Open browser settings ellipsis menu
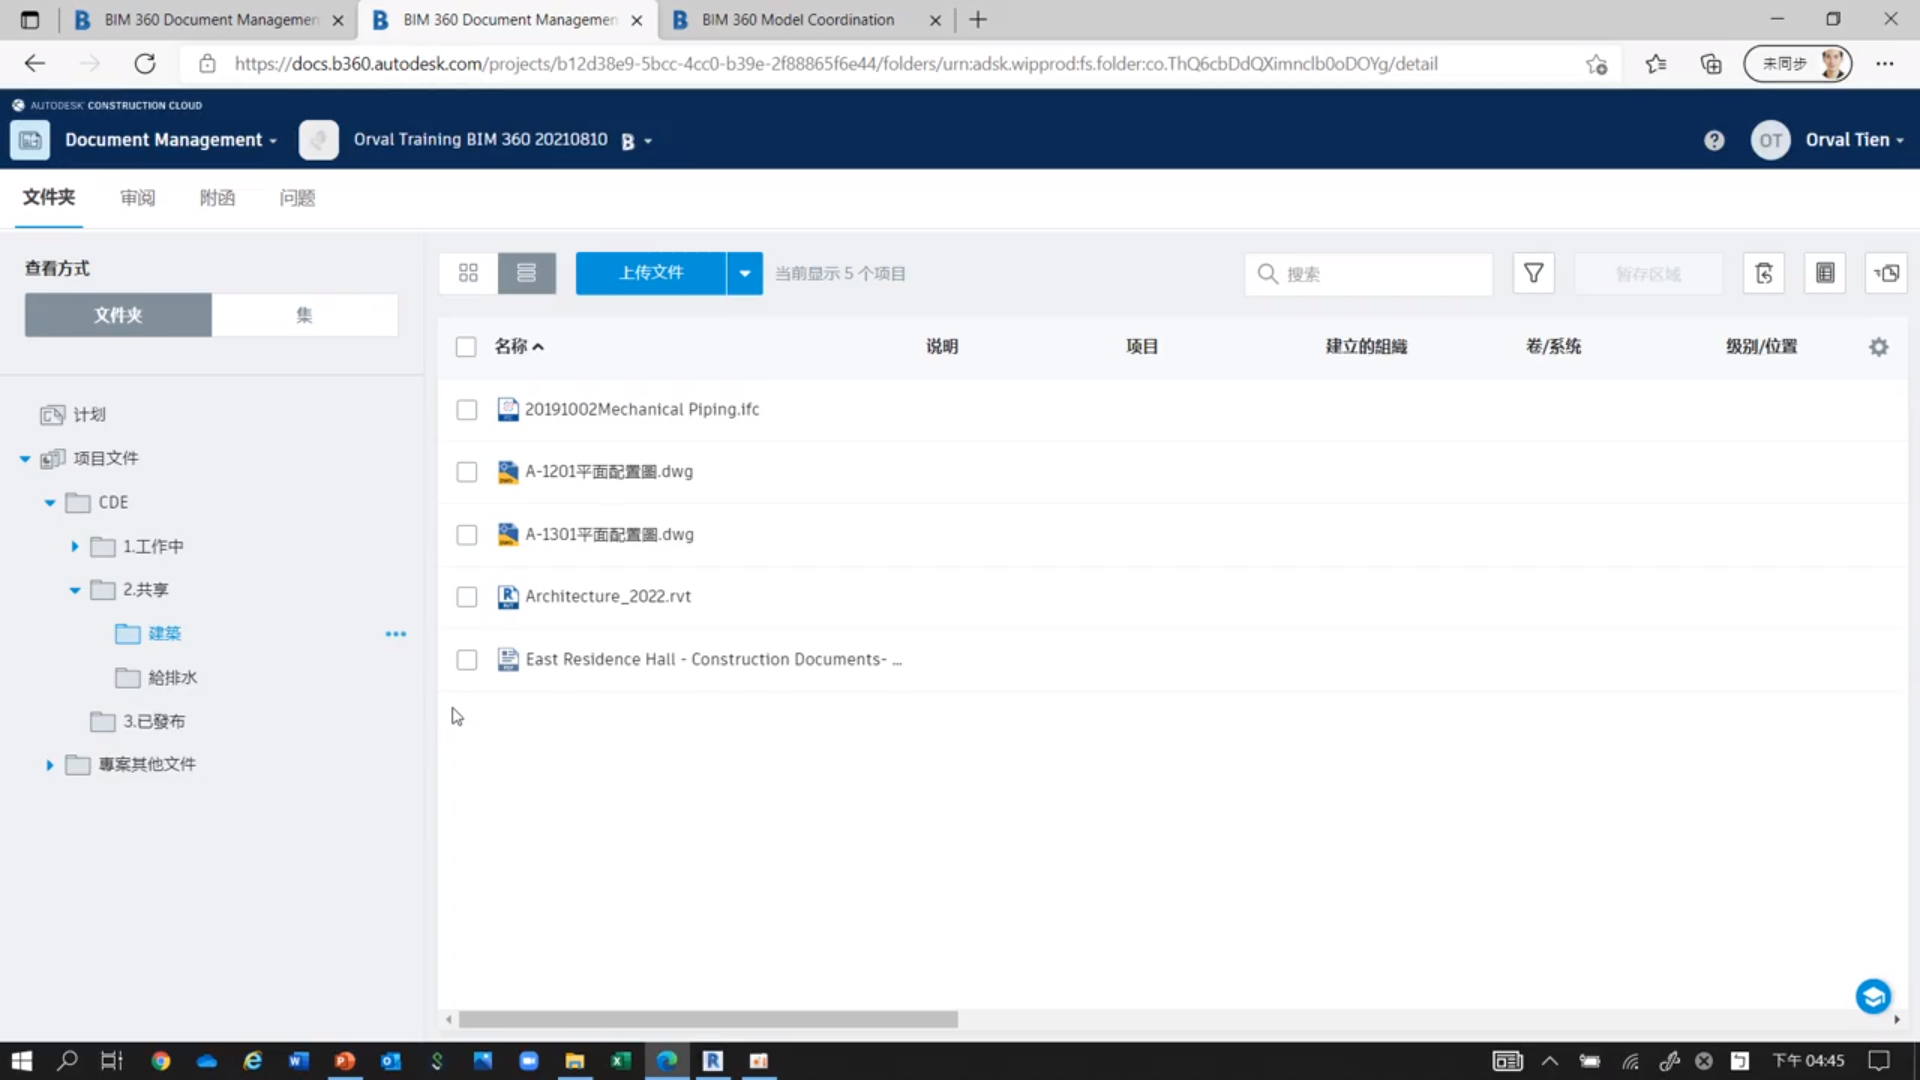The width and height of the screenshot is (1920, 1080). click(x=1885, y=64)
